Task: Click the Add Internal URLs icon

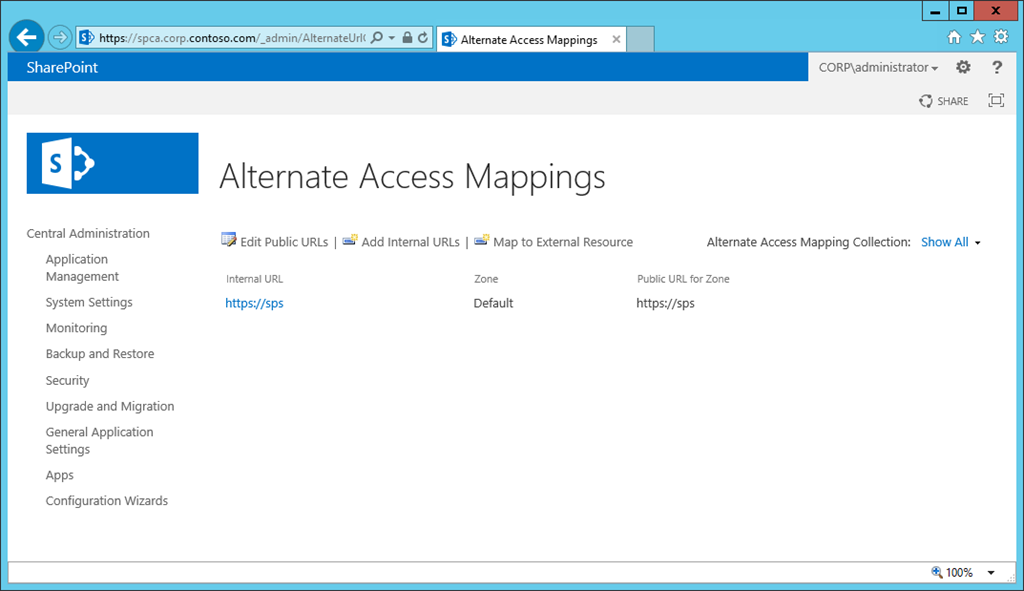Action: [350, 240]
